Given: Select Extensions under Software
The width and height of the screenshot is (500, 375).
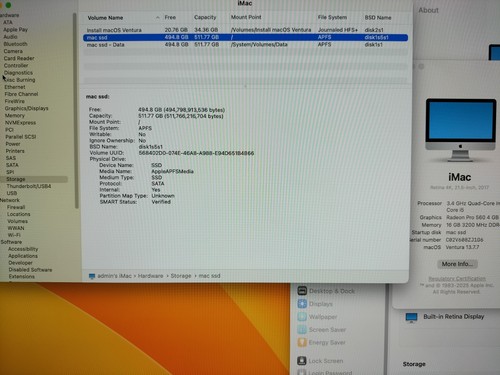Looking at the screenshot, I should [22, 277].
